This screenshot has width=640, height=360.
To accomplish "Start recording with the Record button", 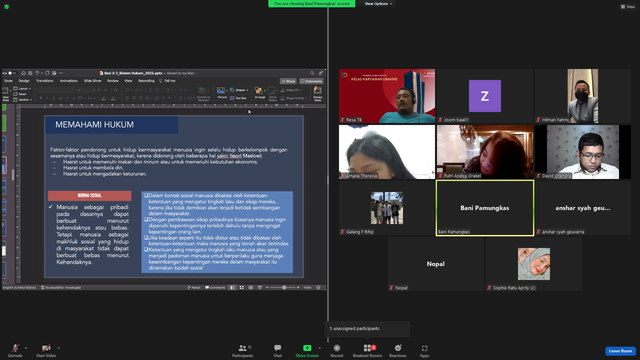I will click(337, 350).
